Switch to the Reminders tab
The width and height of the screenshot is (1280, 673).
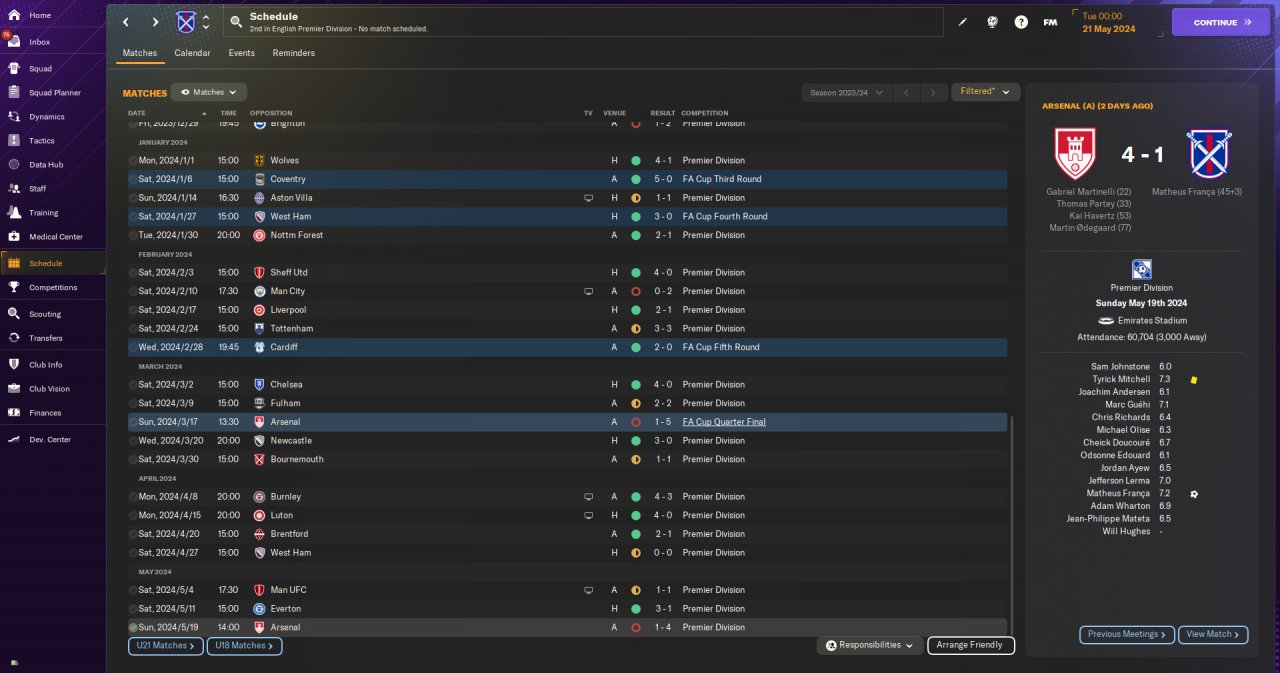(x=294, y=53)
